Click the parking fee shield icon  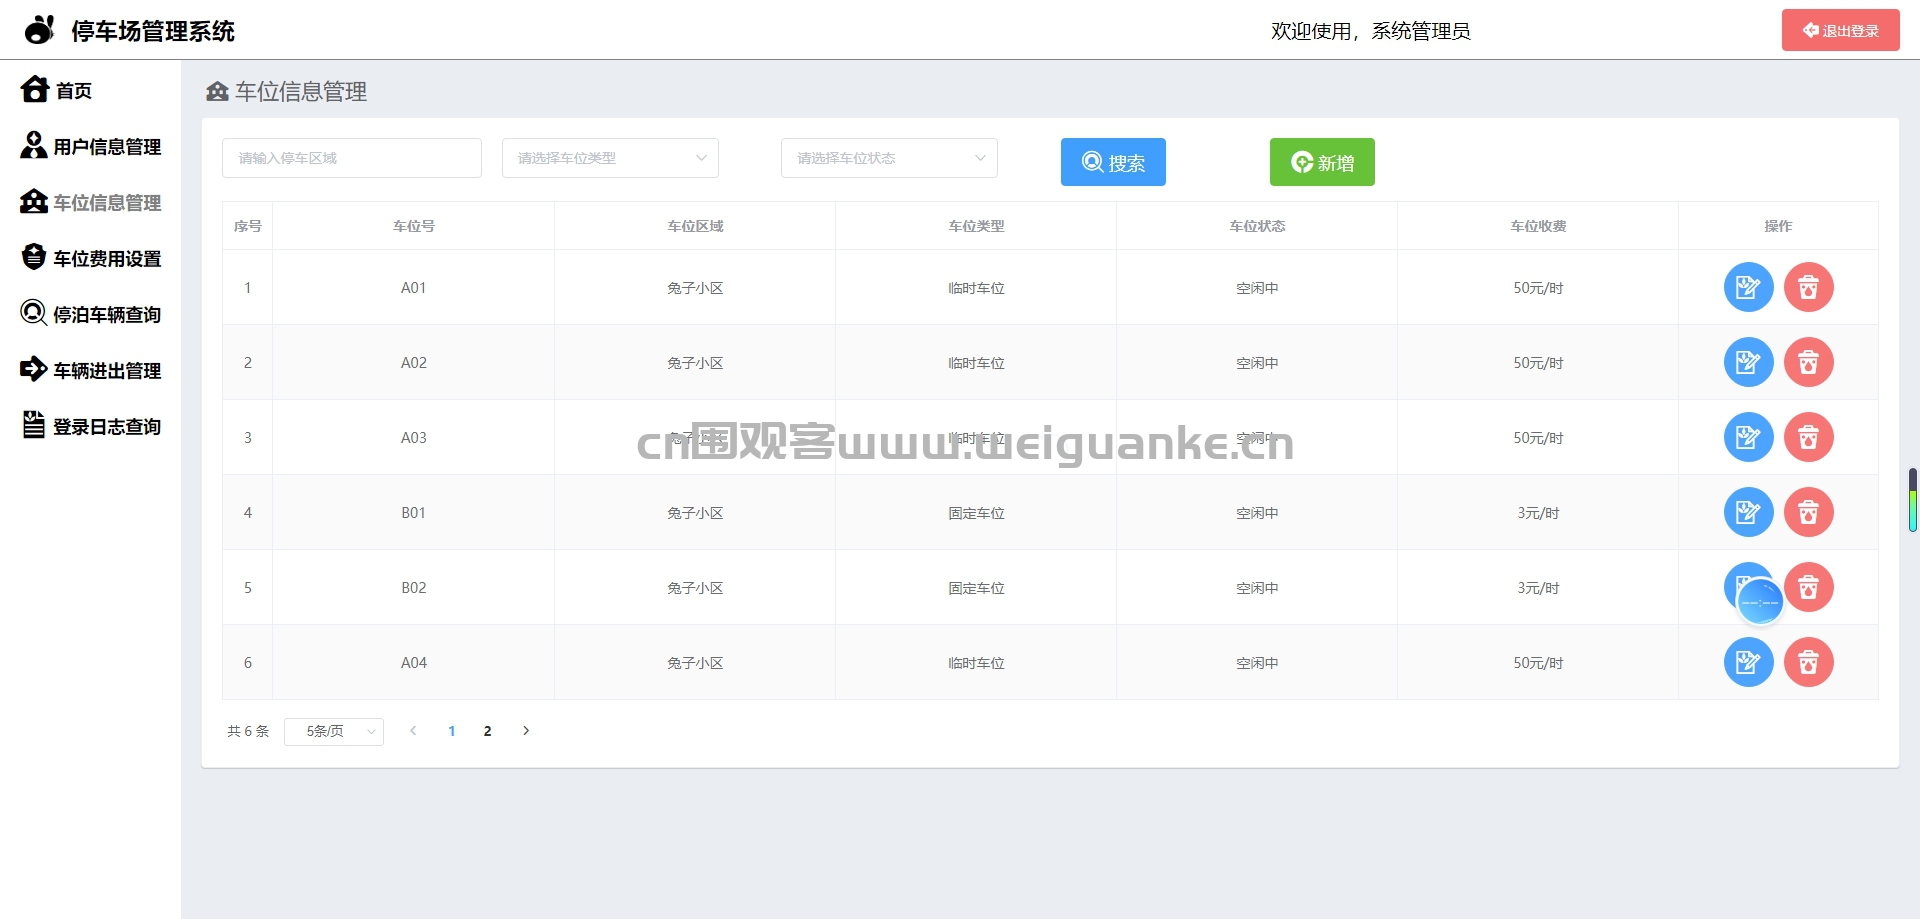point(34,257)
